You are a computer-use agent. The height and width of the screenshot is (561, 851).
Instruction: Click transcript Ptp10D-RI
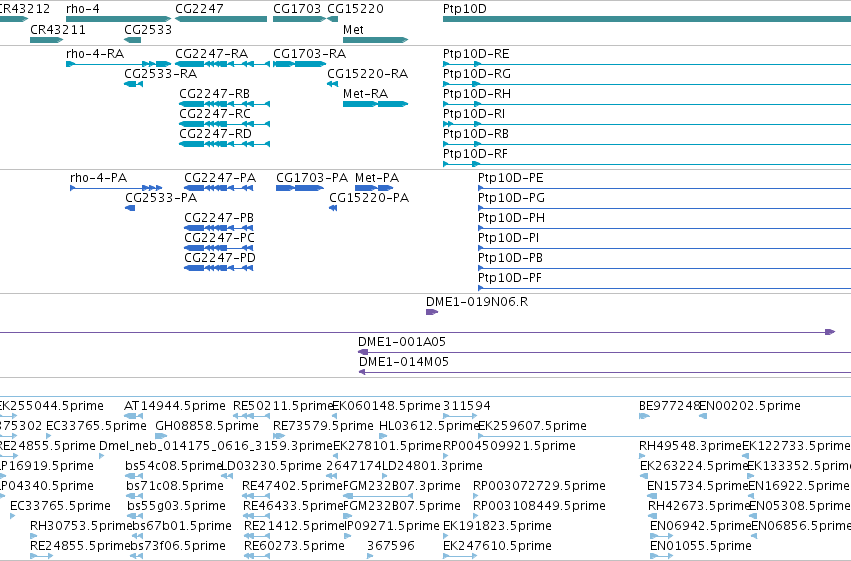click(647, 124)
